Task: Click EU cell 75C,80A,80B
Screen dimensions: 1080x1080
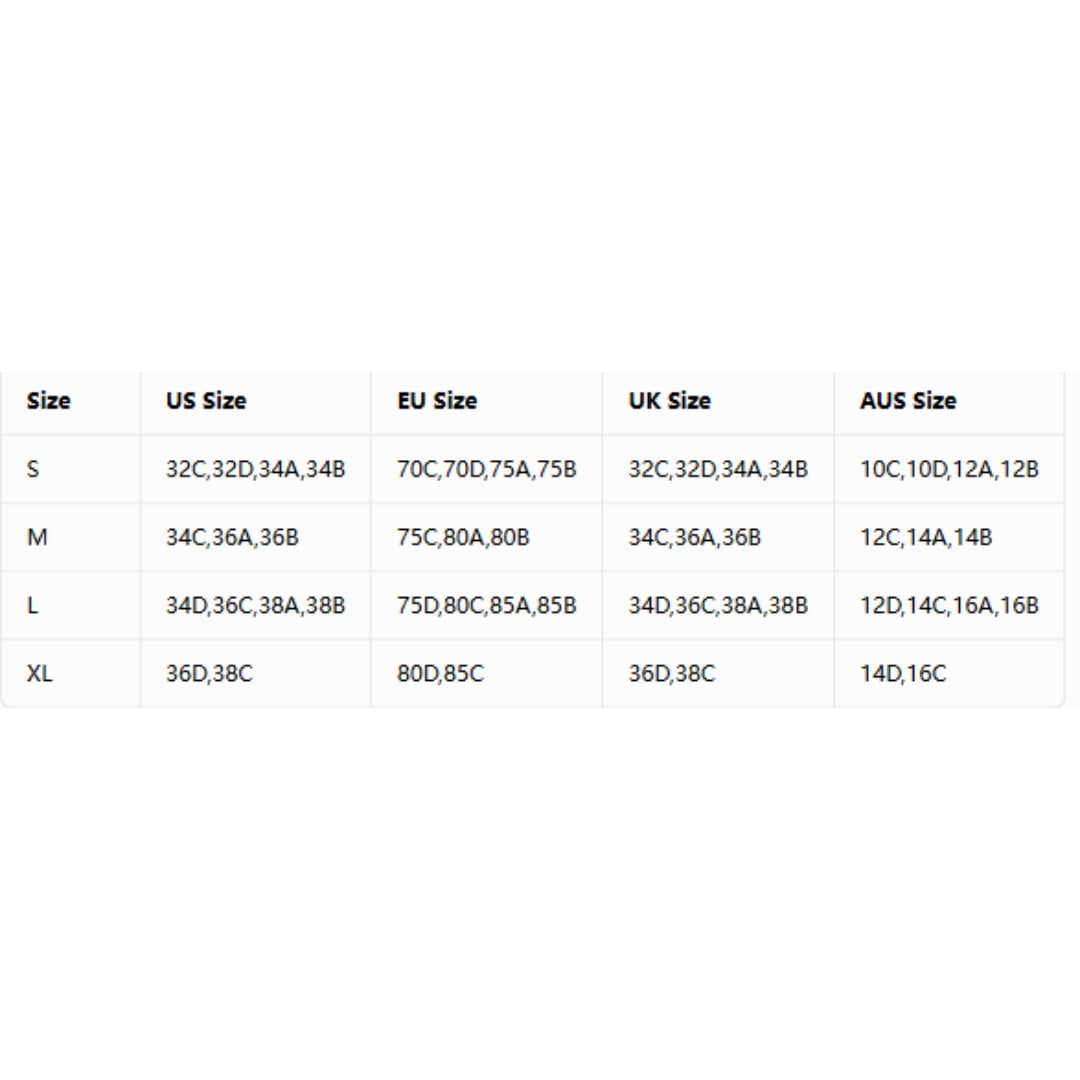Action: pyautogui.click(x=463, y=537)
